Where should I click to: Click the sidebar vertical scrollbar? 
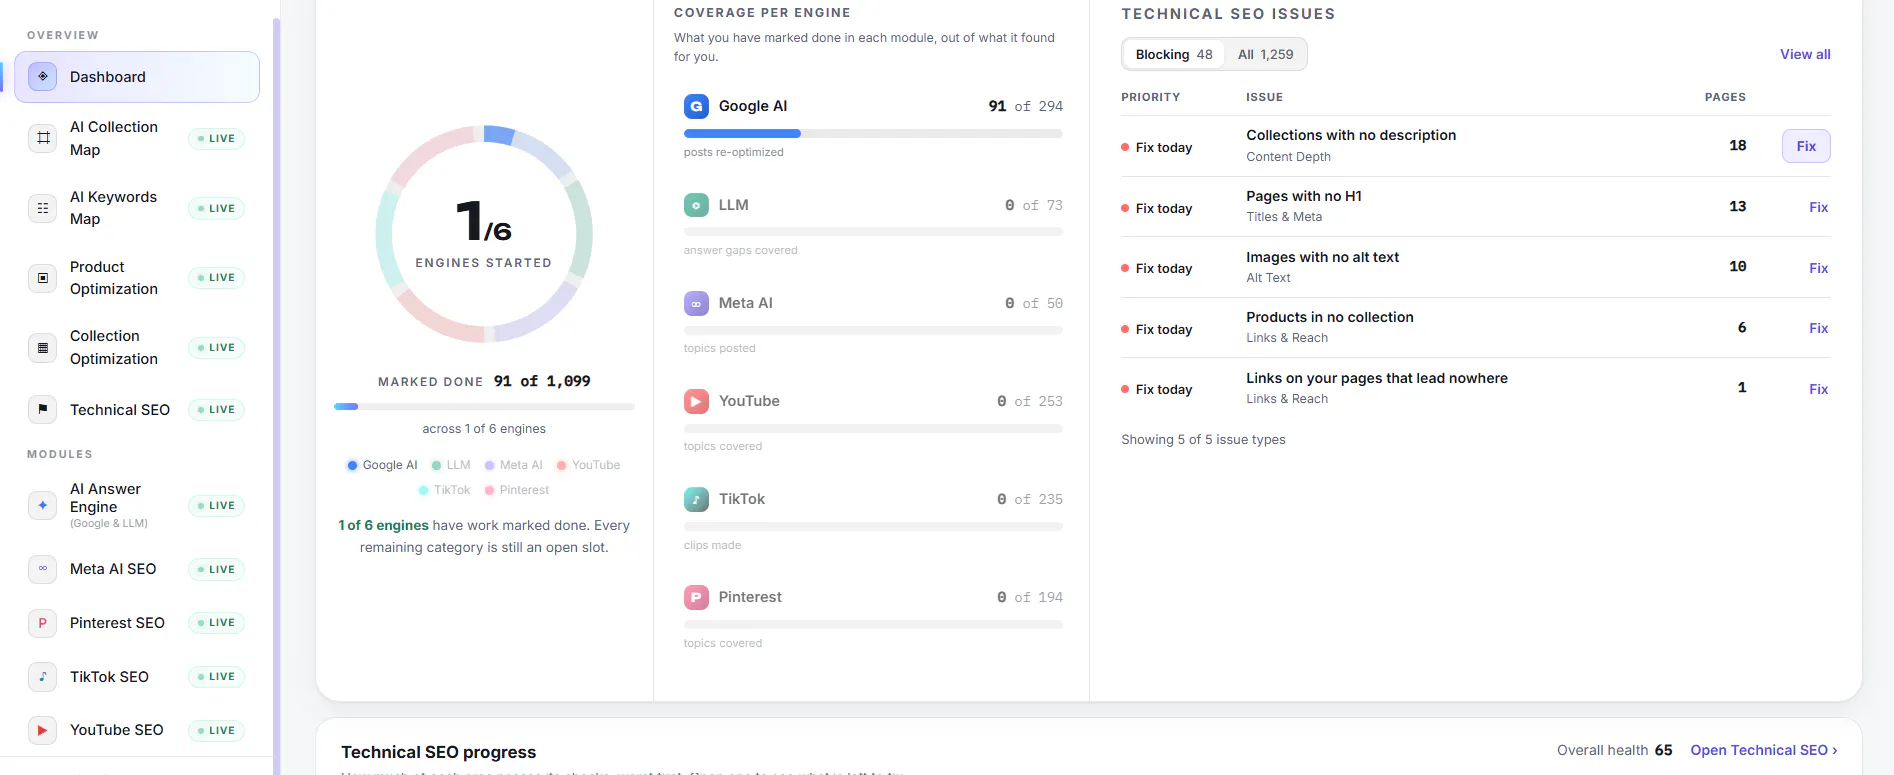(276, 395)
